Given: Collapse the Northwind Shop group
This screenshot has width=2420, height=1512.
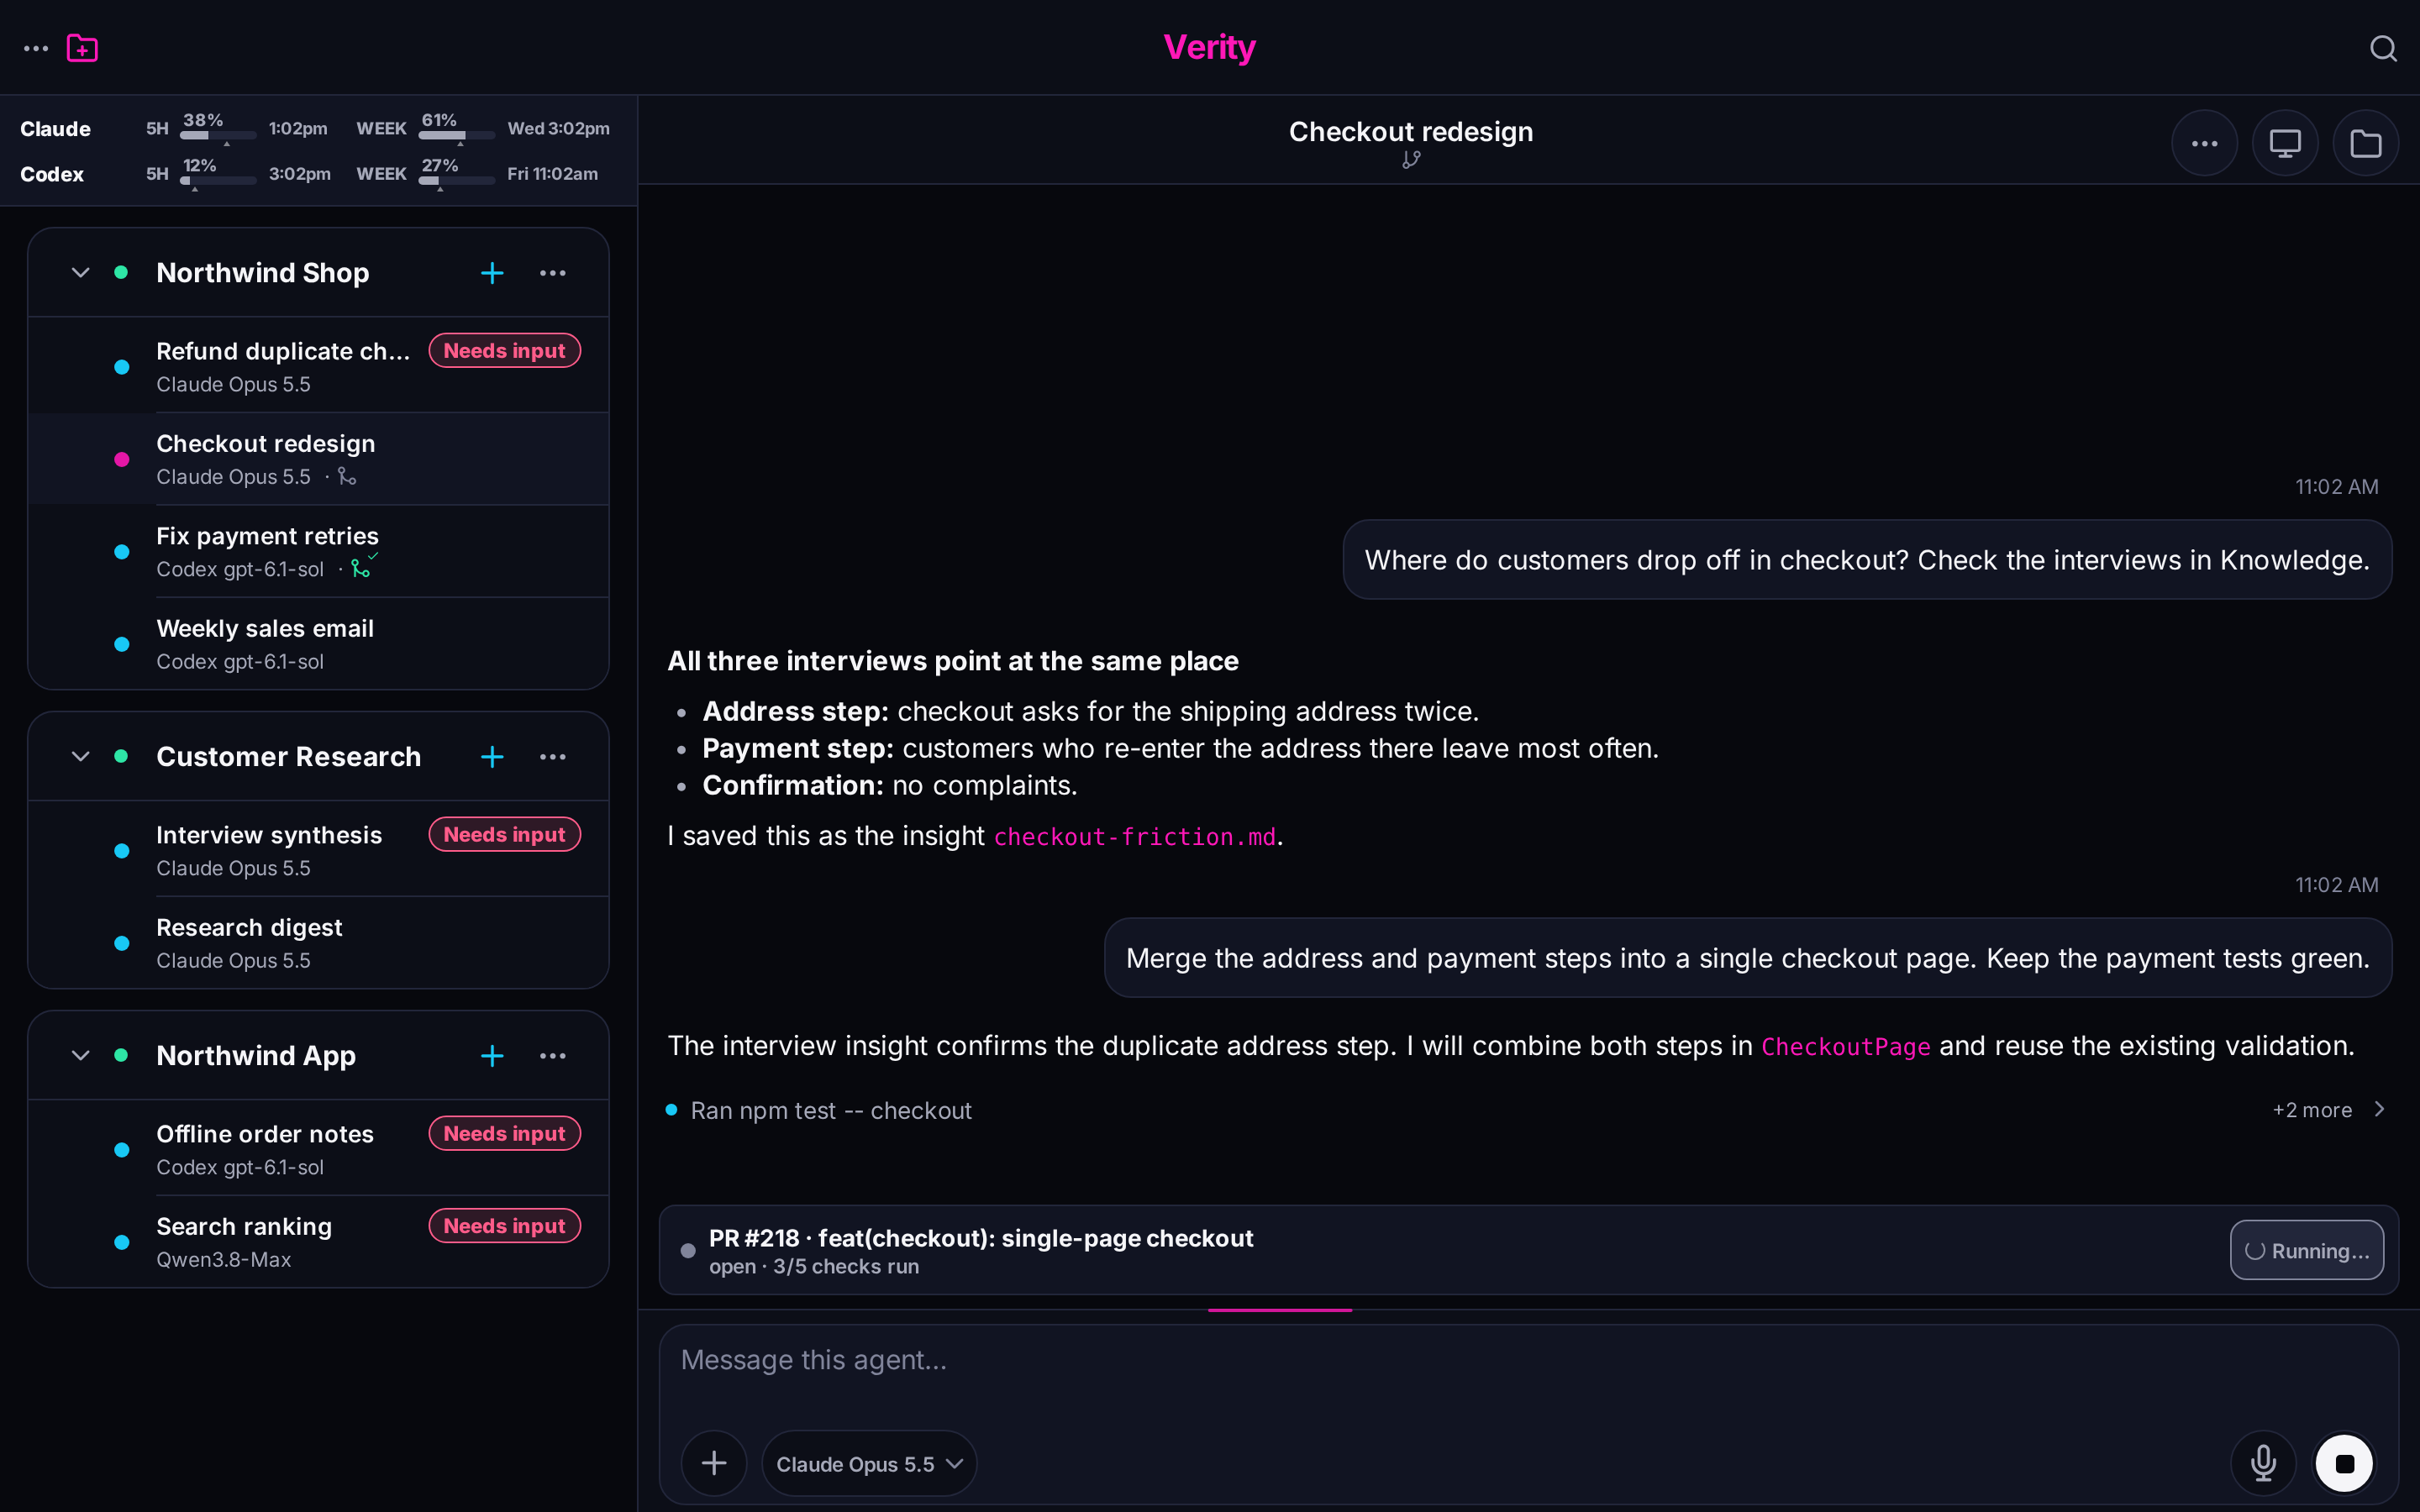Looking at the screenshot, I should (x=81, y=273).
